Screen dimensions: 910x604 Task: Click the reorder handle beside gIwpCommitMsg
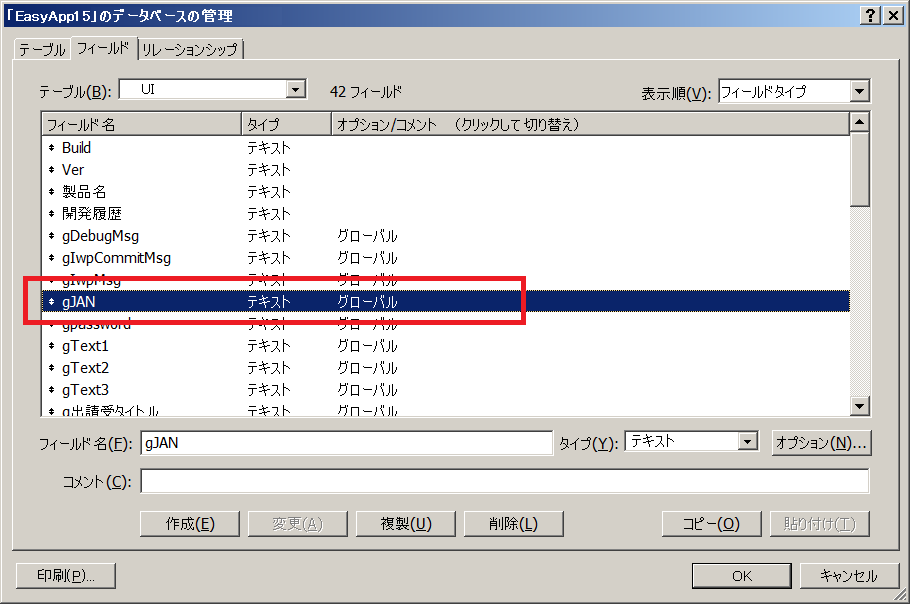[52, 258]
